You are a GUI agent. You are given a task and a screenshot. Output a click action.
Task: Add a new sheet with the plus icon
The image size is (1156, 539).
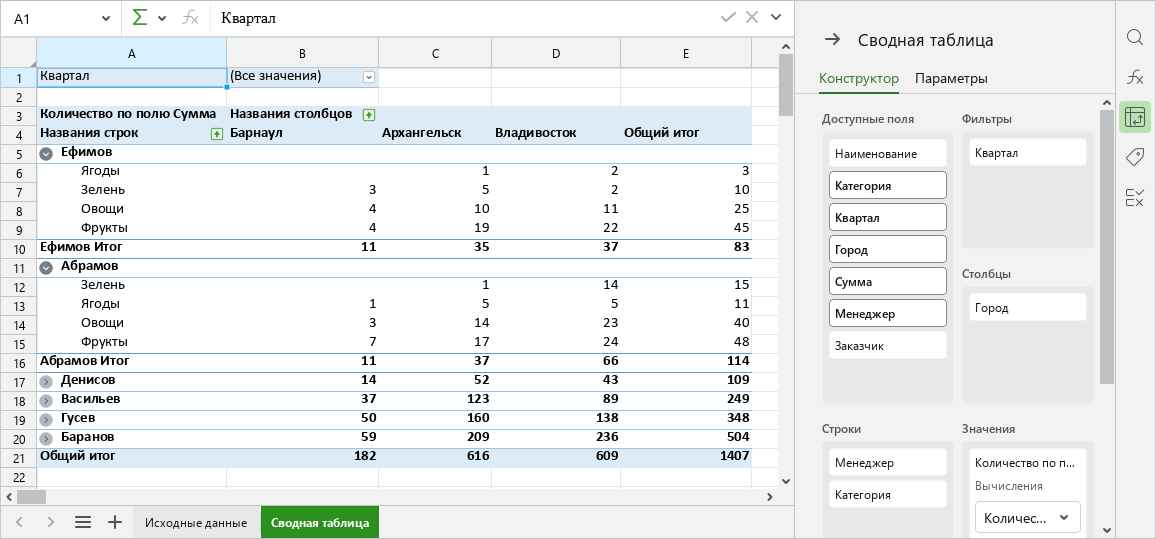[x=115, y=523]
